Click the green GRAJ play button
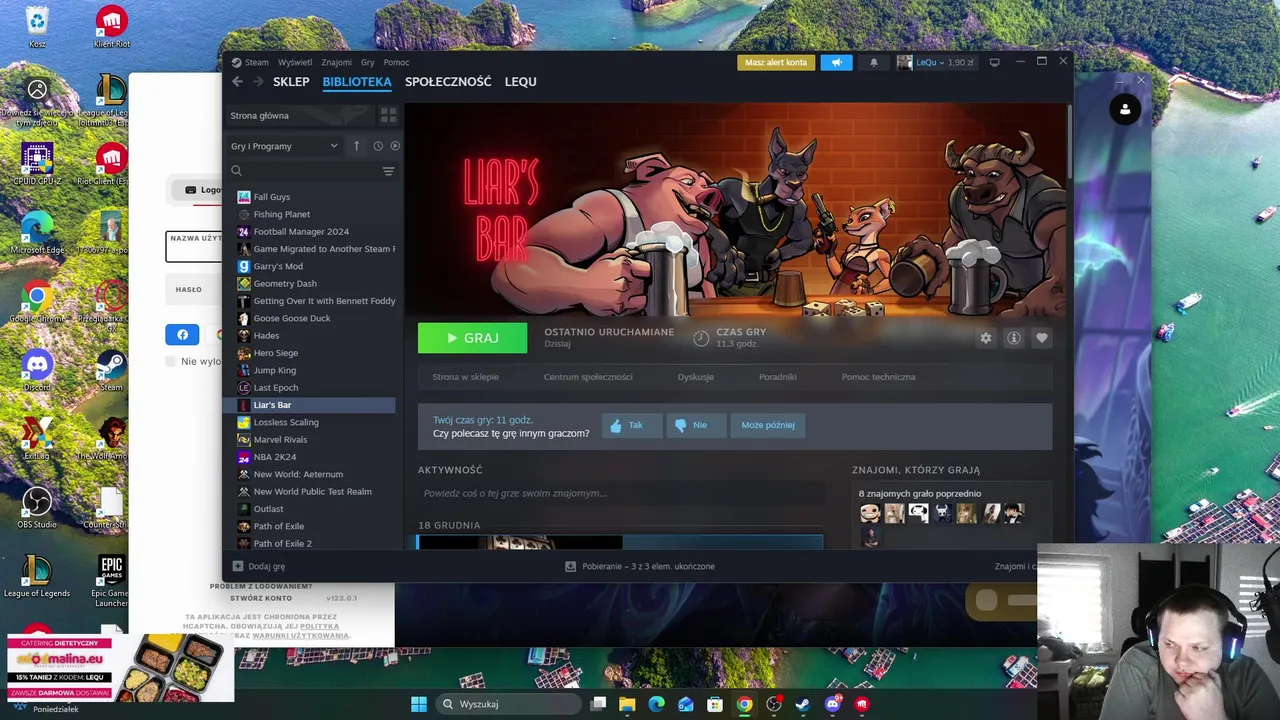Screen dimensions: 1280x720 coord(472,338)
